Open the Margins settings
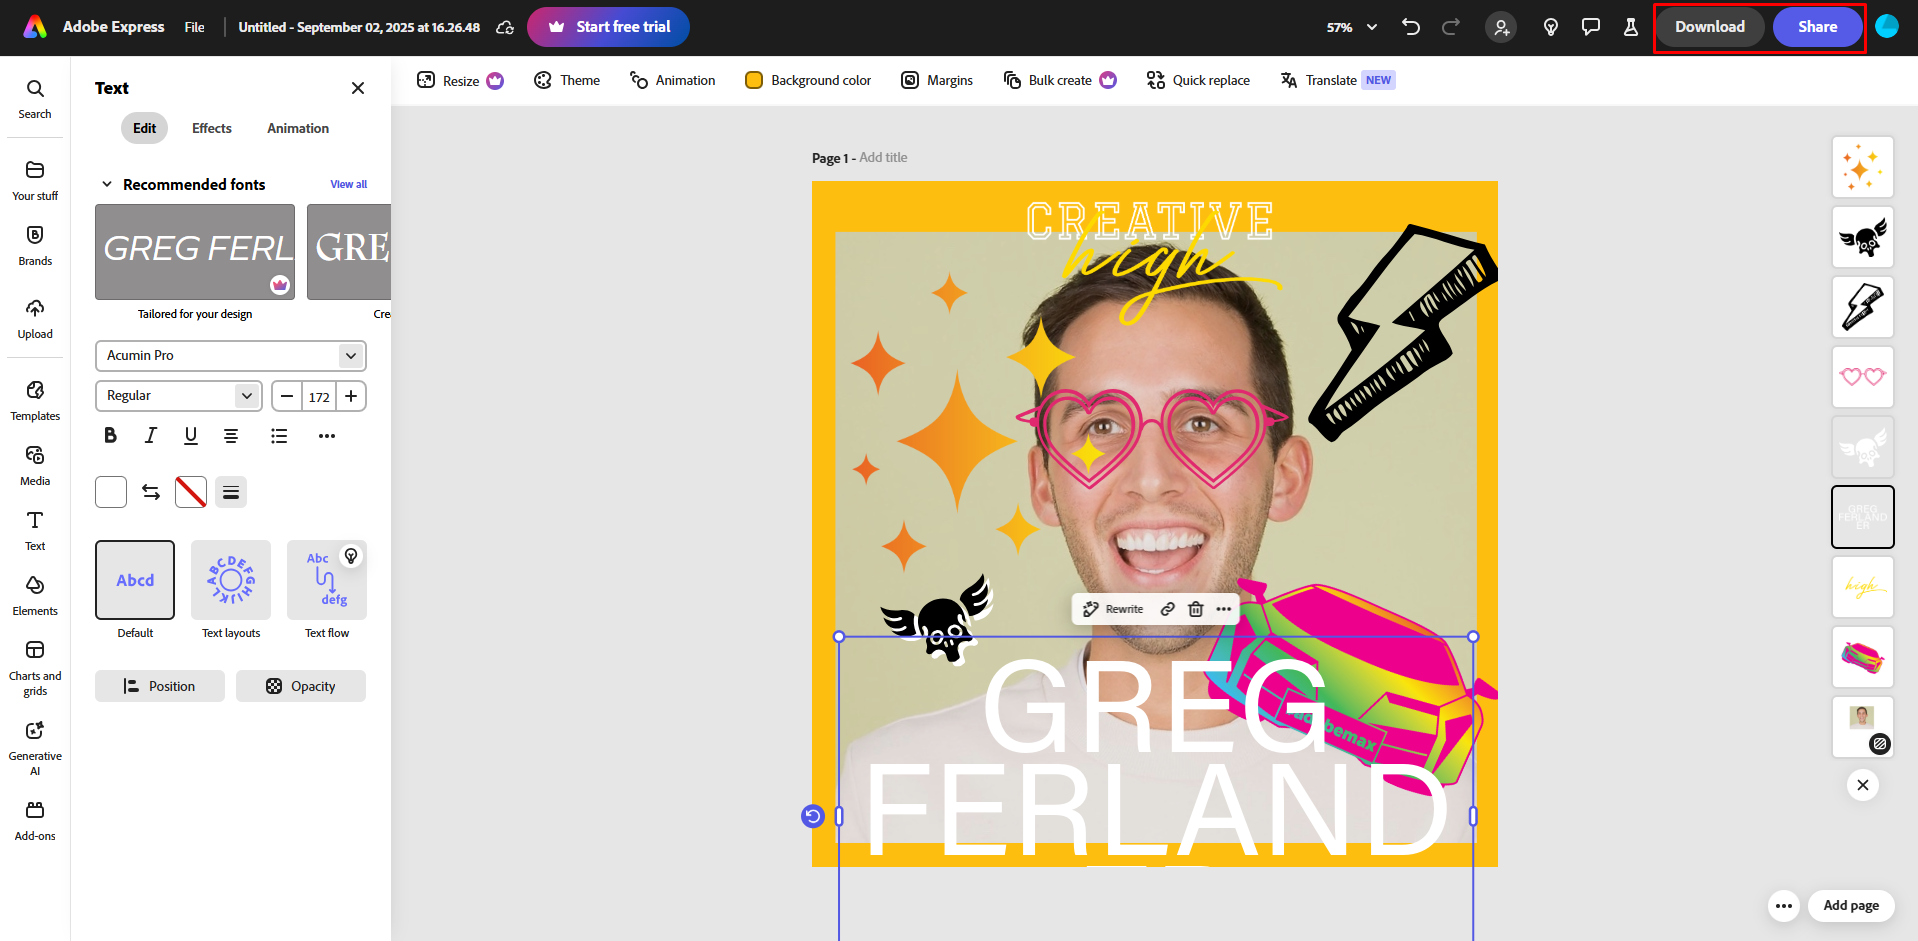Screen dimensions: 1918x941 point(937,80)
